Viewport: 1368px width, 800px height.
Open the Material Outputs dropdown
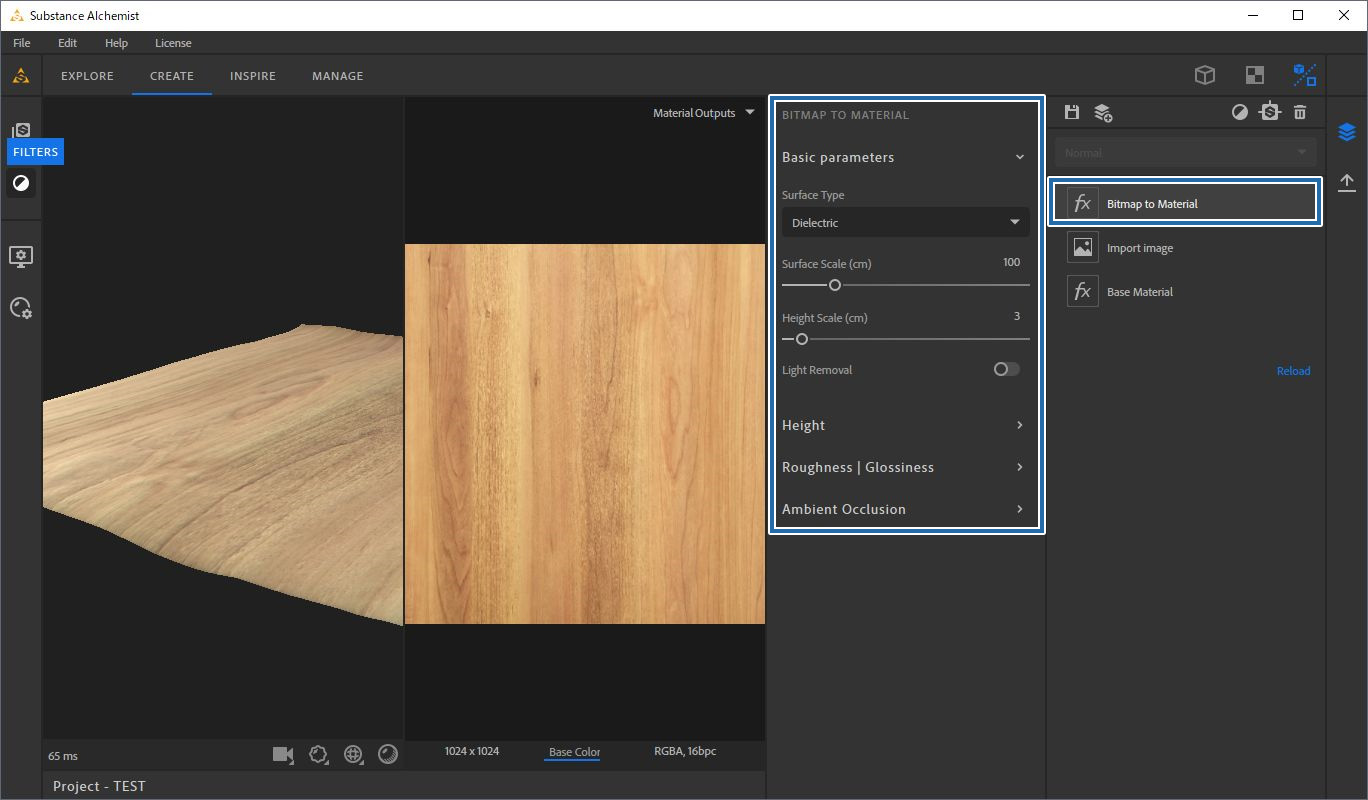tap(703, 113)
